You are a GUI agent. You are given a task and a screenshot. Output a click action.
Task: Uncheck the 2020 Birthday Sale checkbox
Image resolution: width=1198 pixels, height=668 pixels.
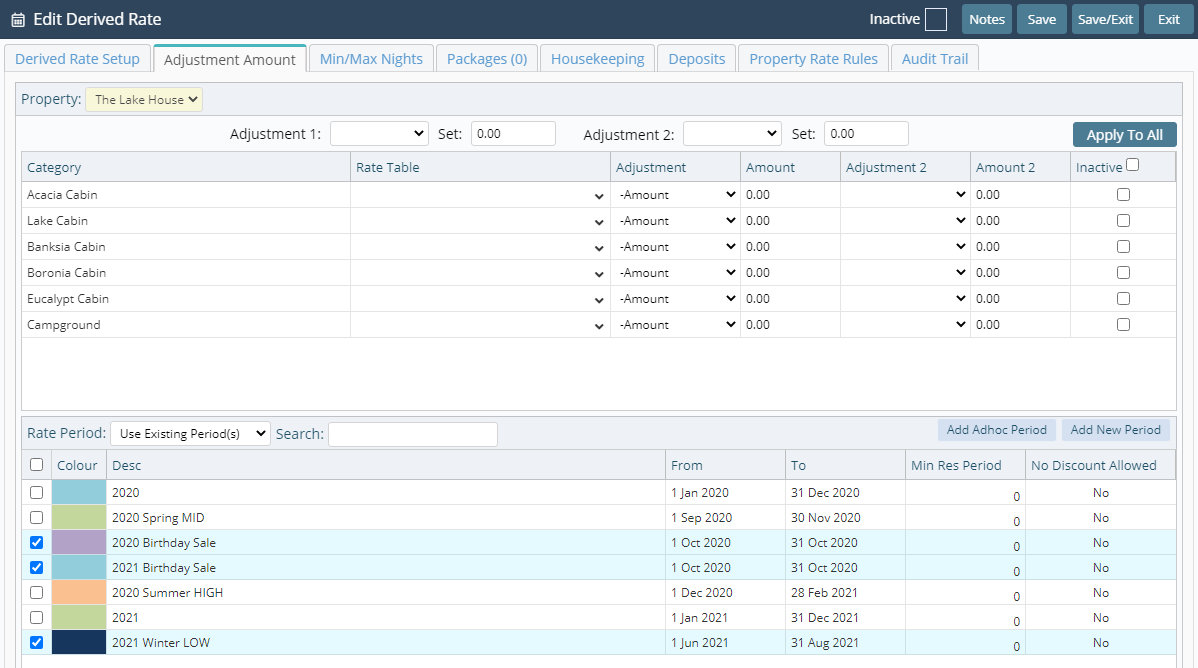point(36,543)
